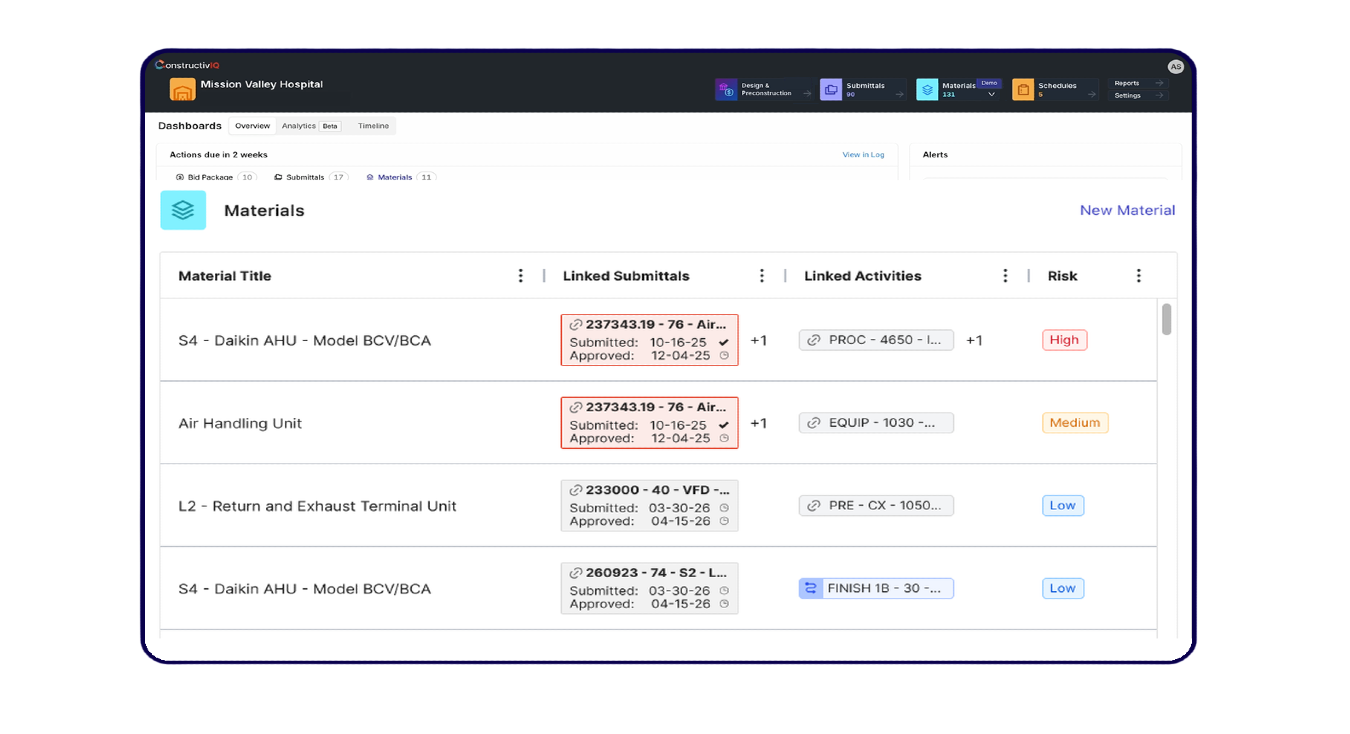Click the Alerts panel heading

(935, 155)
